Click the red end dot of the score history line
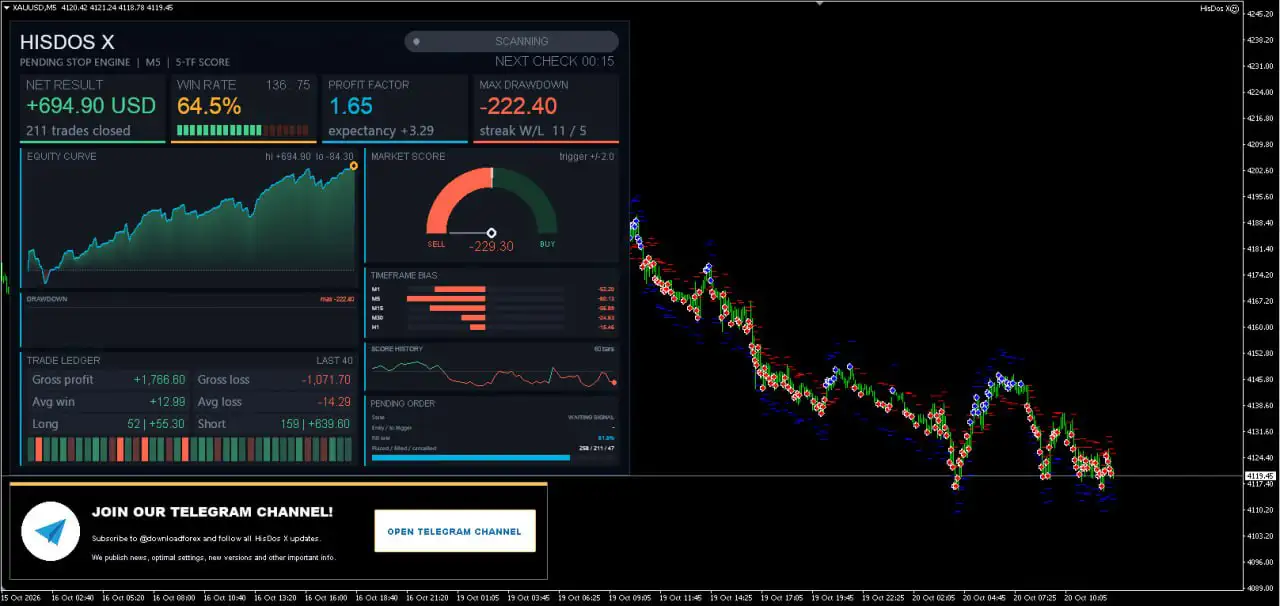Image resolution: width=1280 pixels, height=606 pixels. pyautogui.click(x=613, y=382)
